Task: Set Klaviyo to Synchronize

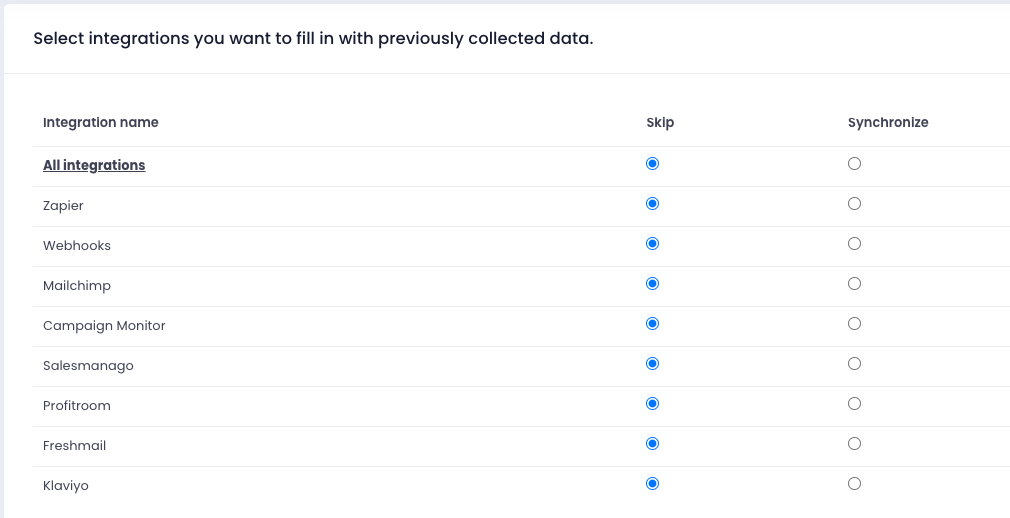Action: point(854,483)
